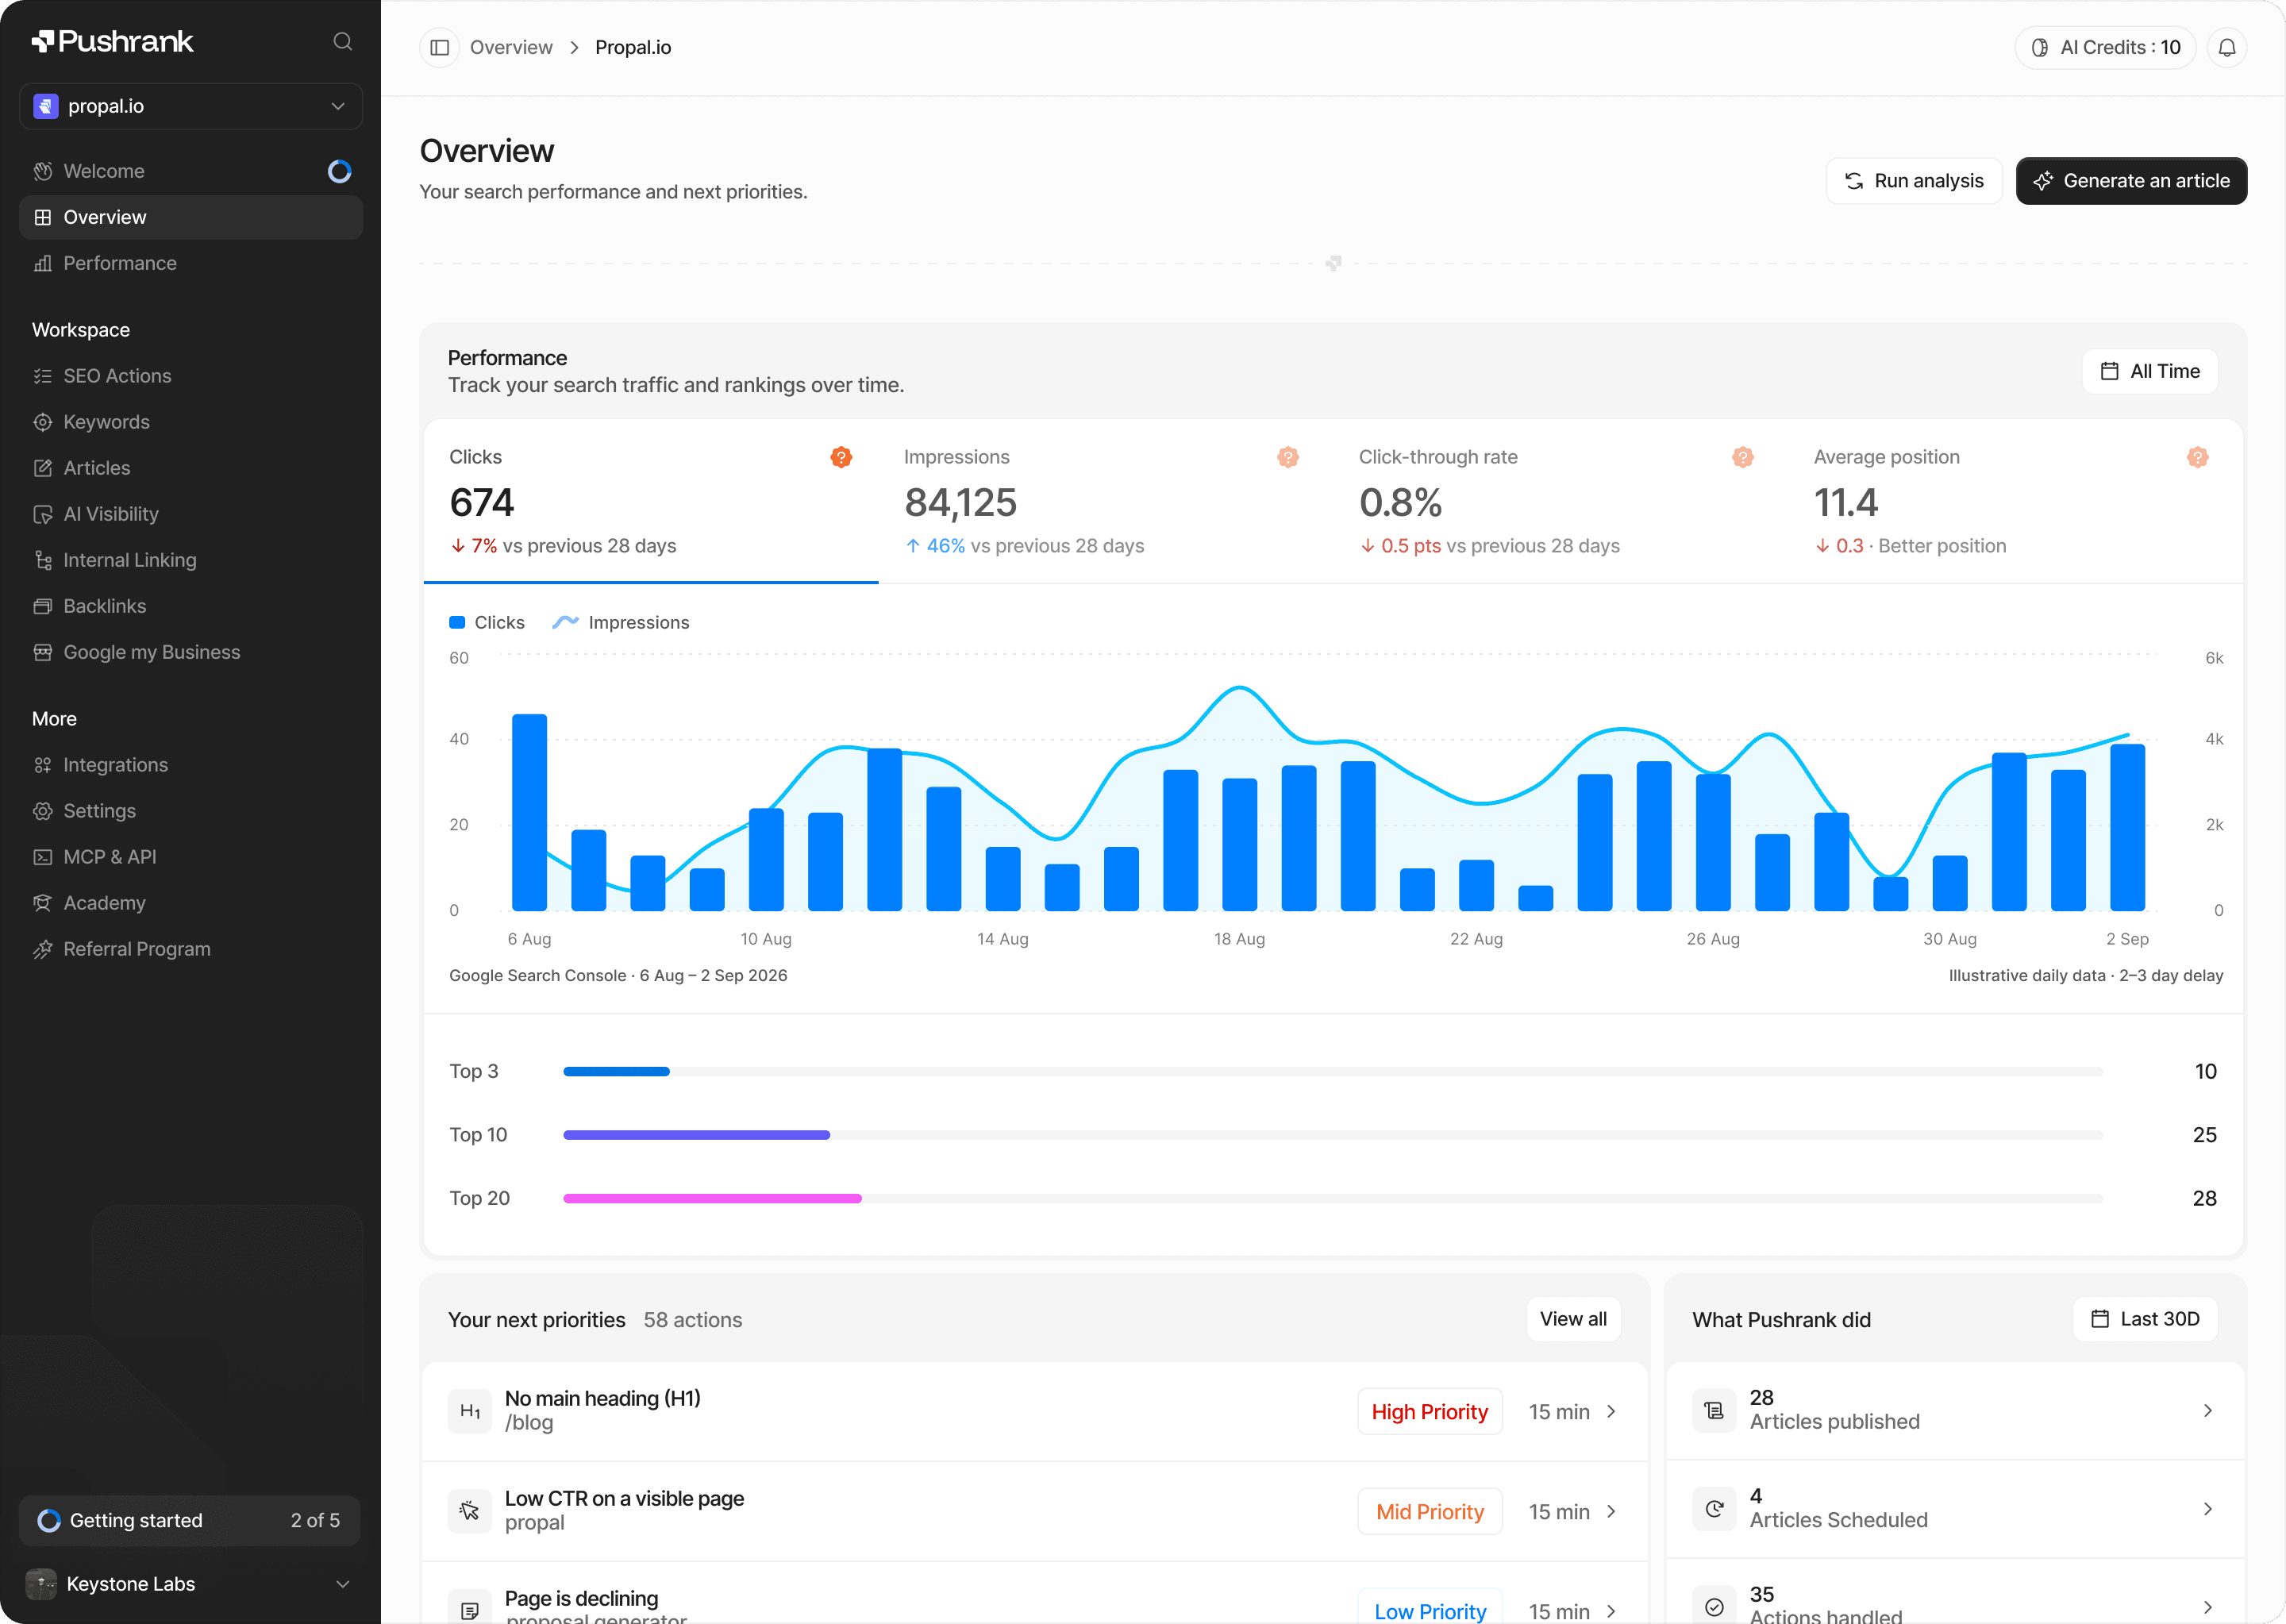Click the Run analysis button
Viewport: 2286px width, 1624px height.
pyautogui.click(x=1914, y=181)
